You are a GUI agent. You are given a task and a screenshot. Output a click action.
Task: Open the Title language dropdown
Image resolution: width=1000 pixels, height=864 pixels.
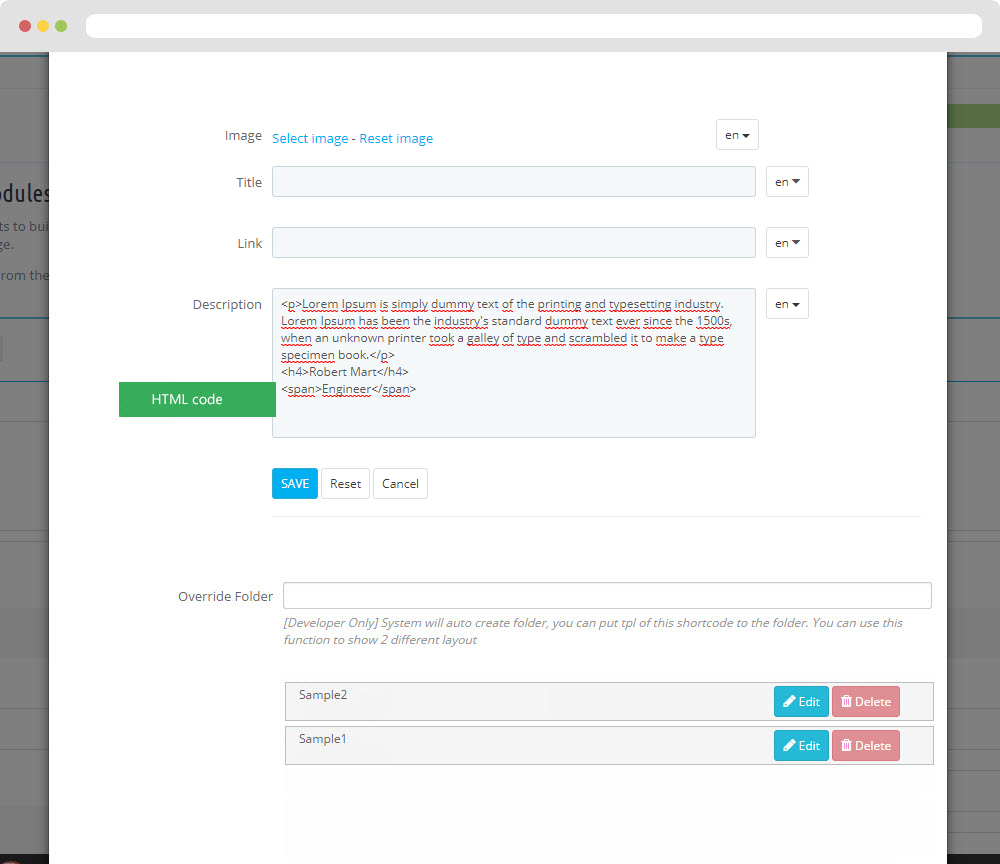tap(787, 182)
